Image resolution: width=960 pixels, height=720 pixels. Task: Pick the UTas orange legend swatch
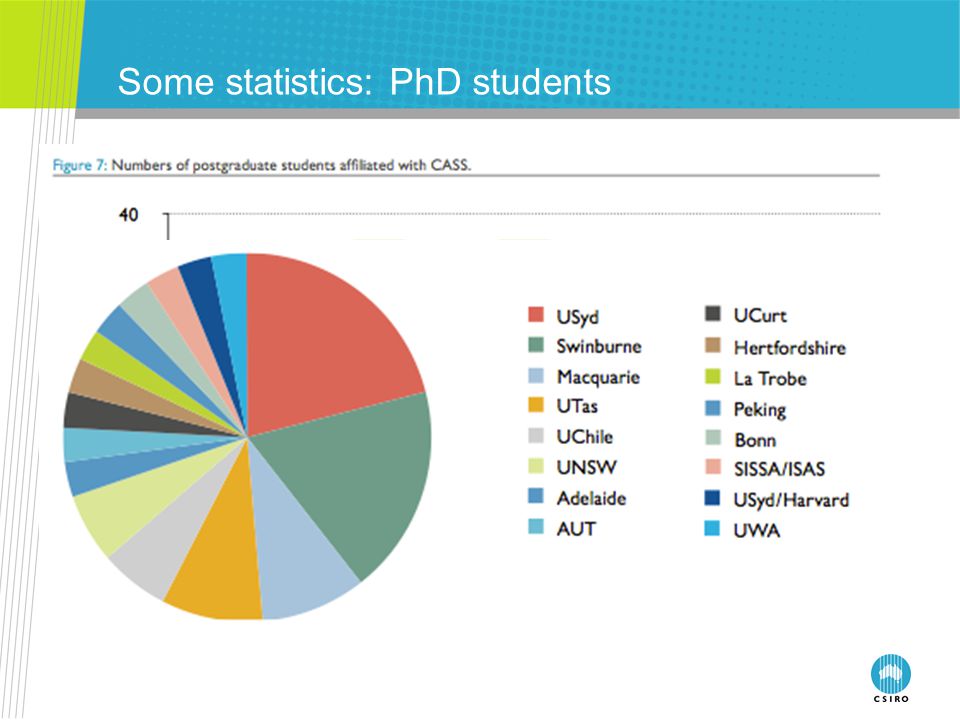tap(536, 405)
